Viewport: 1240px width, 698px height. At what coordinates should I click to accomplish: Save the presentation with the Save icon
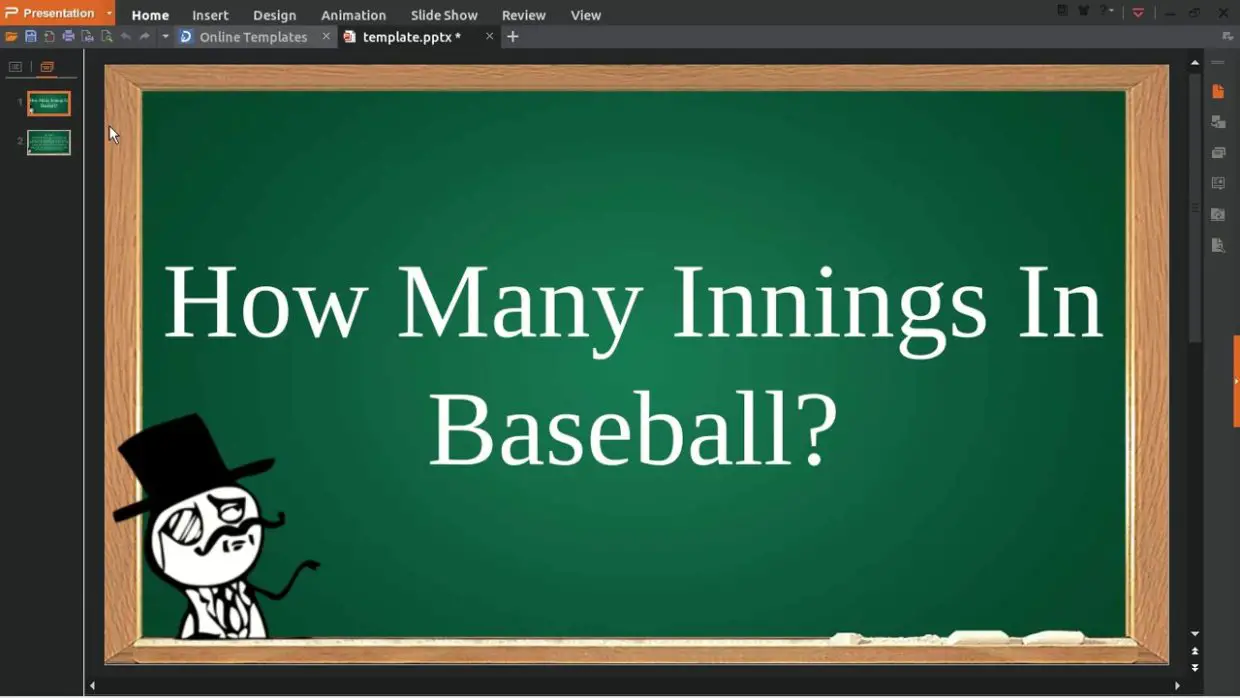(30, 36)
